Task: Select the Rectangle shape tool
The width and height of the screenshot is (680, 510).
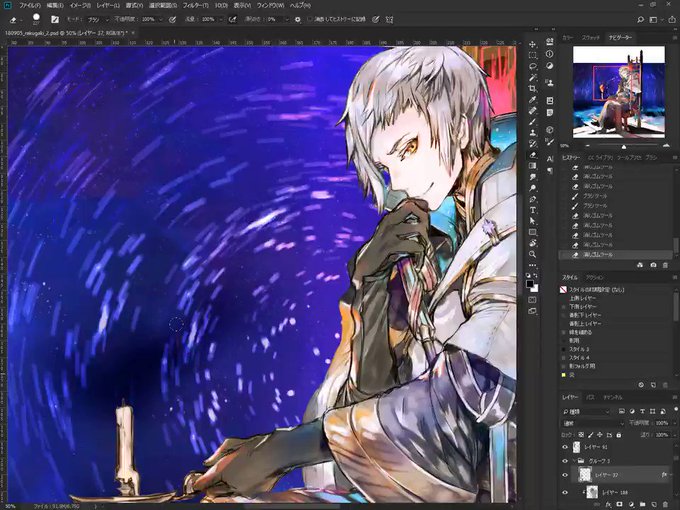Action: 533,232
